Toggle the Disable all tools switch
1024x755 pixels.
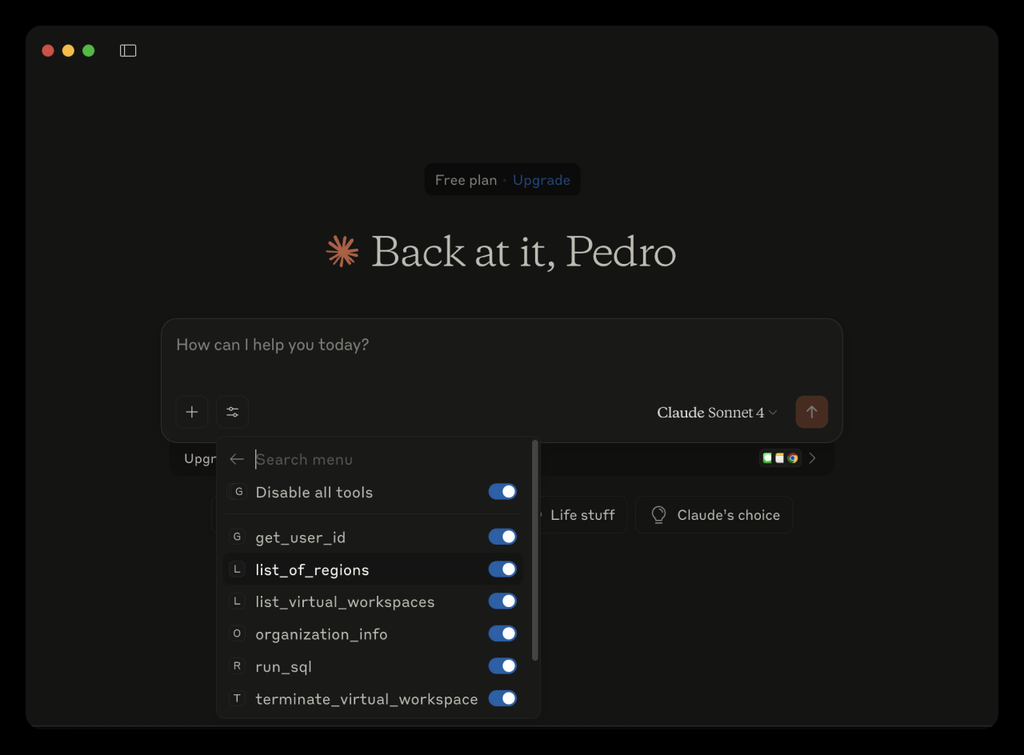pyautogui.click(x=502, y=492)
